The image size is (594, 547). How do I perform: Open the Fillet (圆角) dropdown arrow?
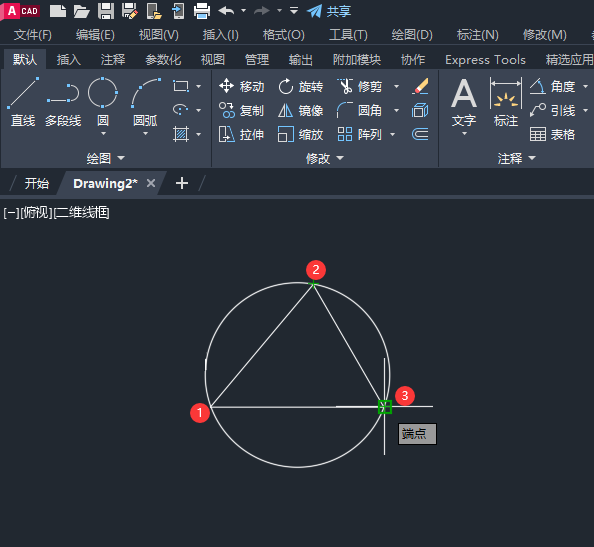pyautogui.click(x=396, y=110)
